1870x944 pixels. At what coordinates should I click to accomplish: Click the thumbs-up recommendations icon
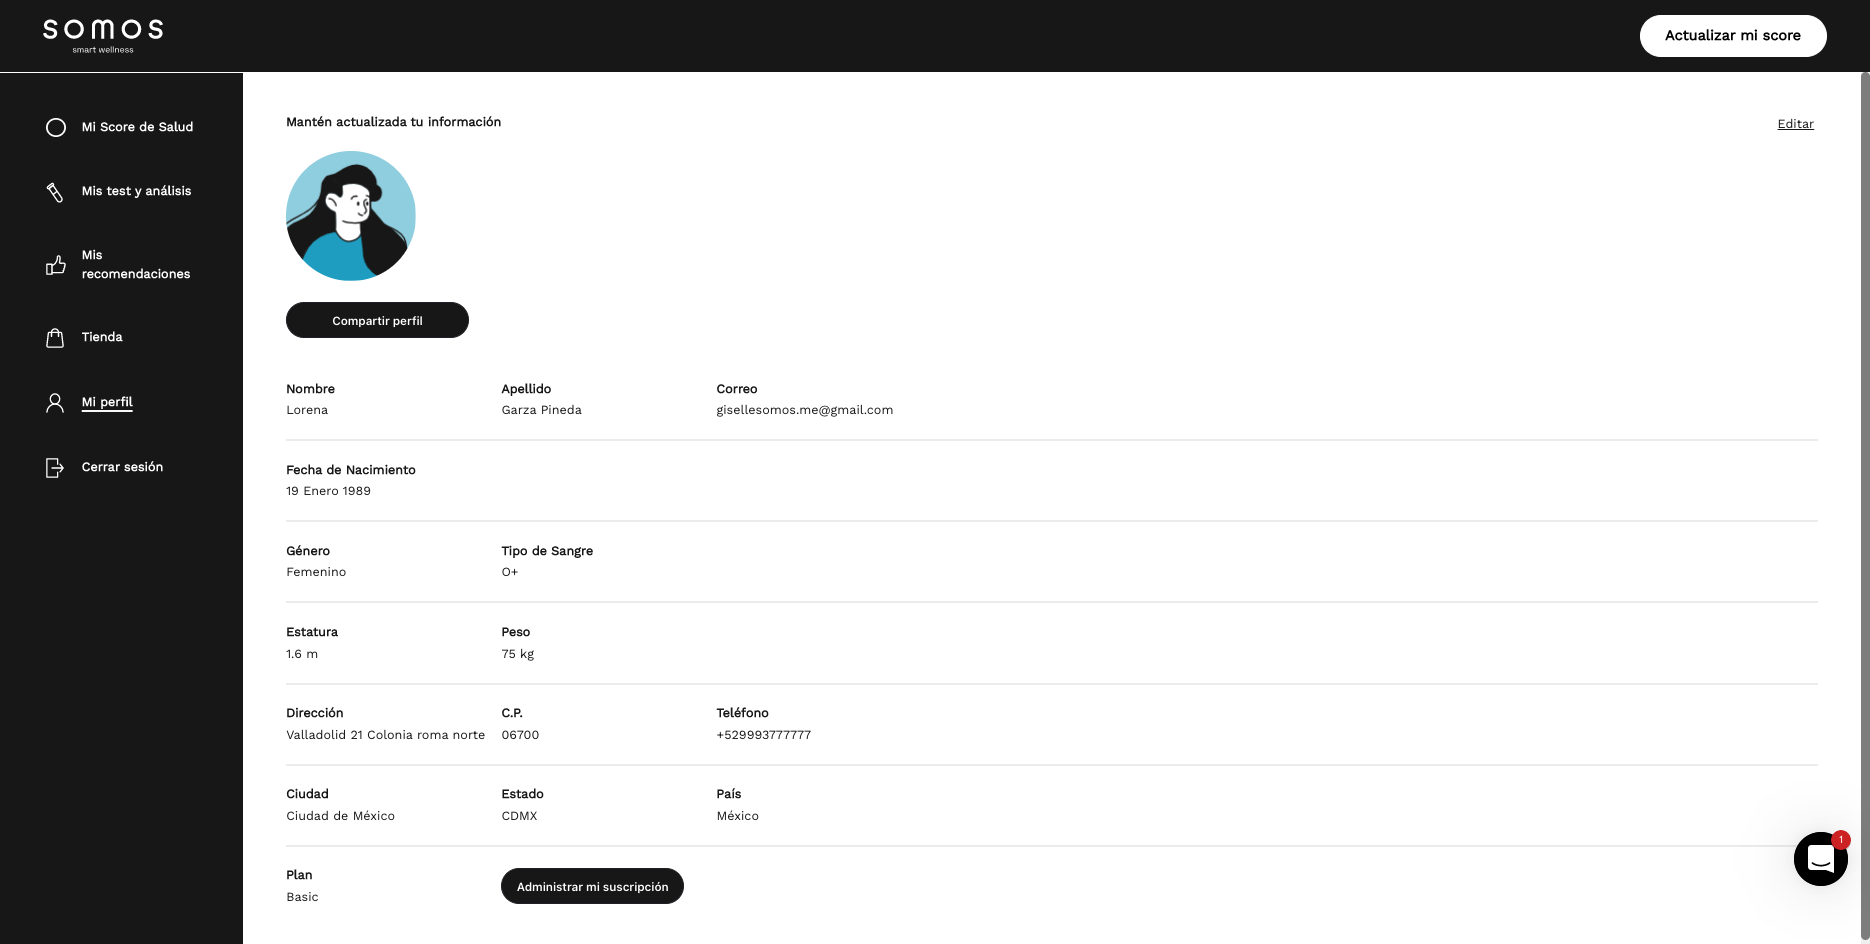(56, 265)
